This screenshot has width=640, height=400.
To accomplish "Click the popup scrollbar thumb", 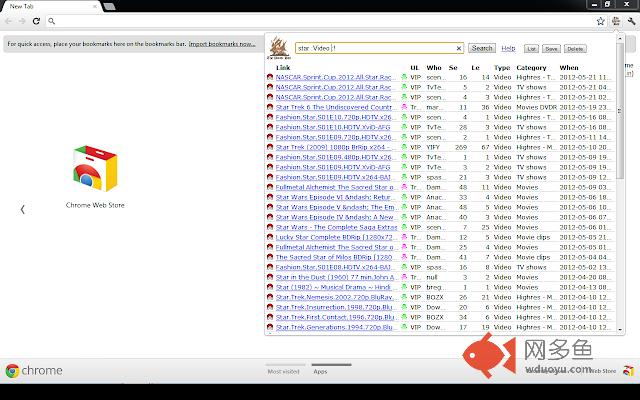I will [x=620, y=110].
